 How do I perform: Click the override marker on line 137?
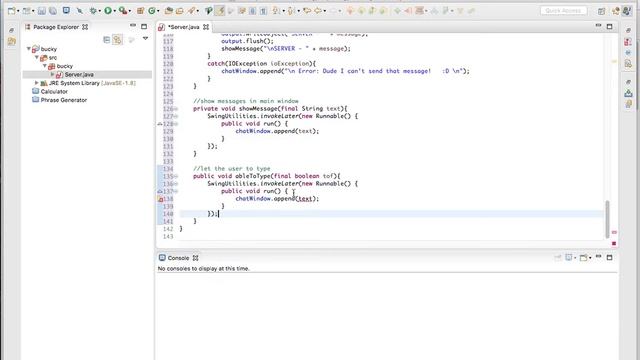pos(160,191)
